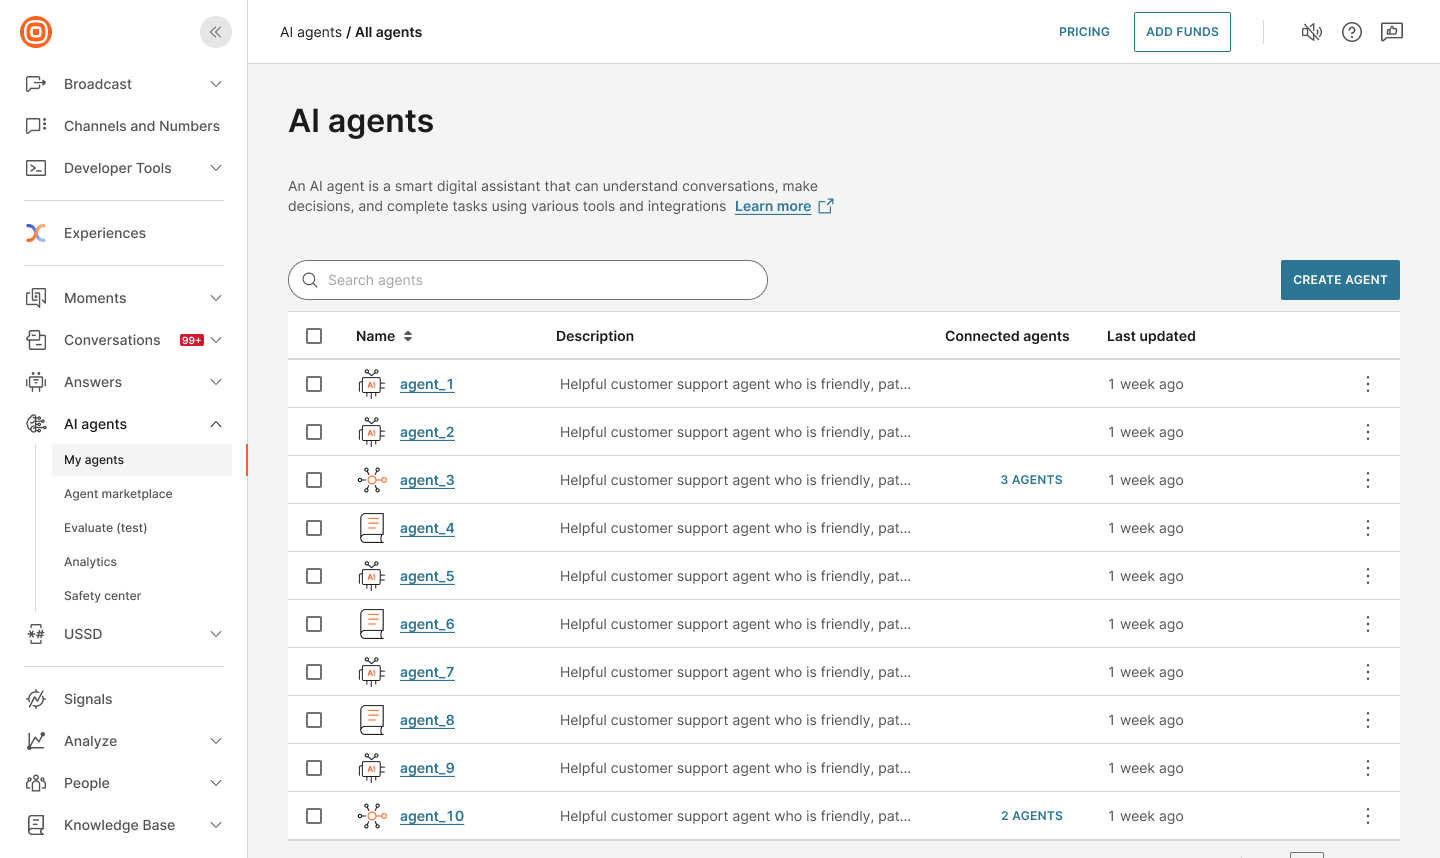The image size is (1440, 858).
Task: Open the 3 AGENTS connected agents link
Action: tap(1031, 479)
